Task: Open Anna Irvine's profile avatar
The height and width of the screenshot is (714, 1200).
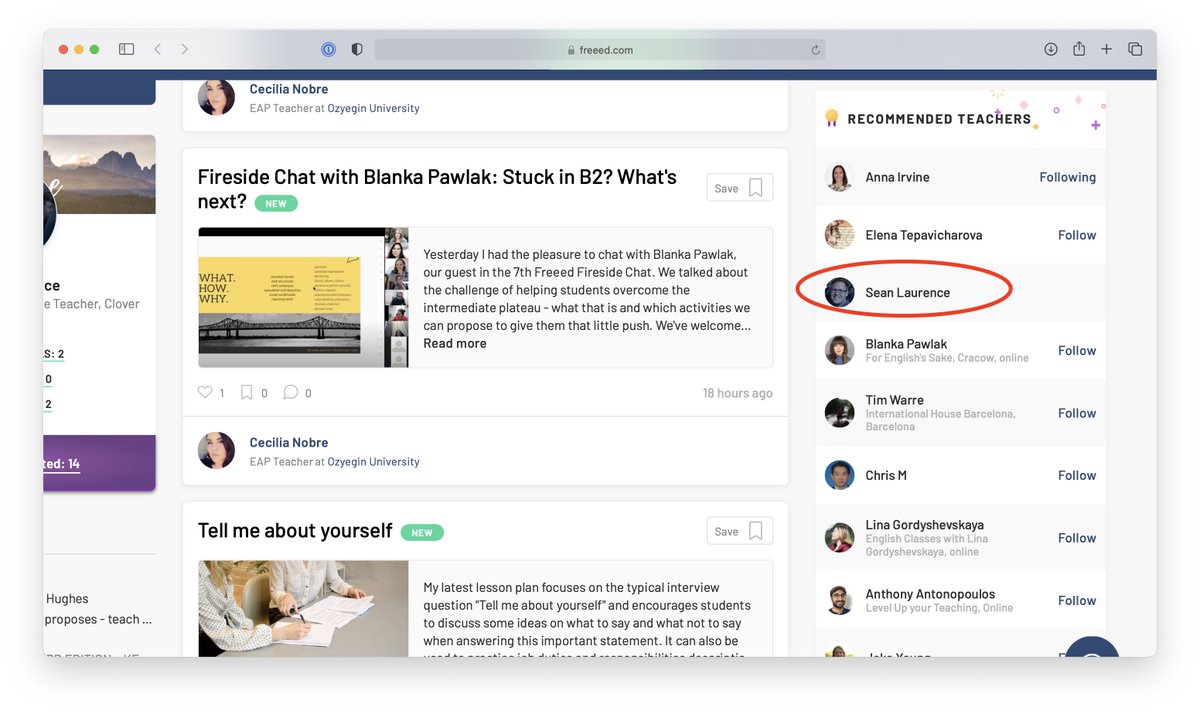Action: pyautogui.click(x=839, y=177)
